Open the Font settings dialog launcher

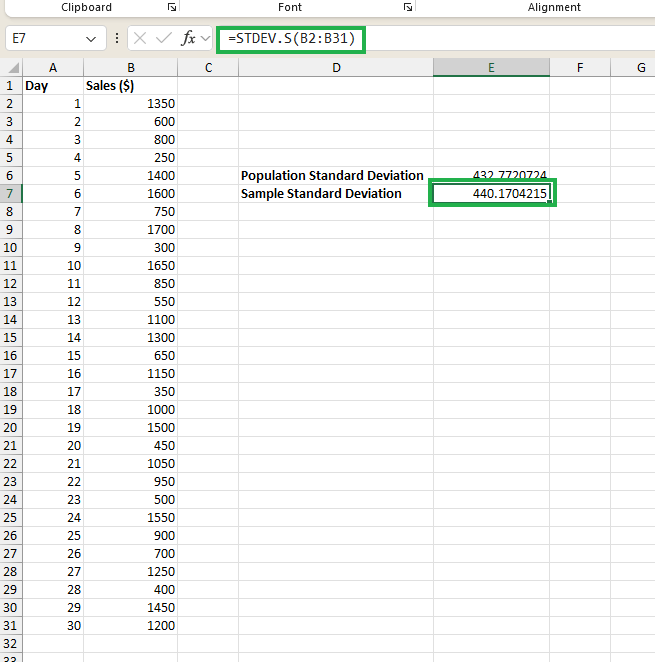click(x=408, y=7)
